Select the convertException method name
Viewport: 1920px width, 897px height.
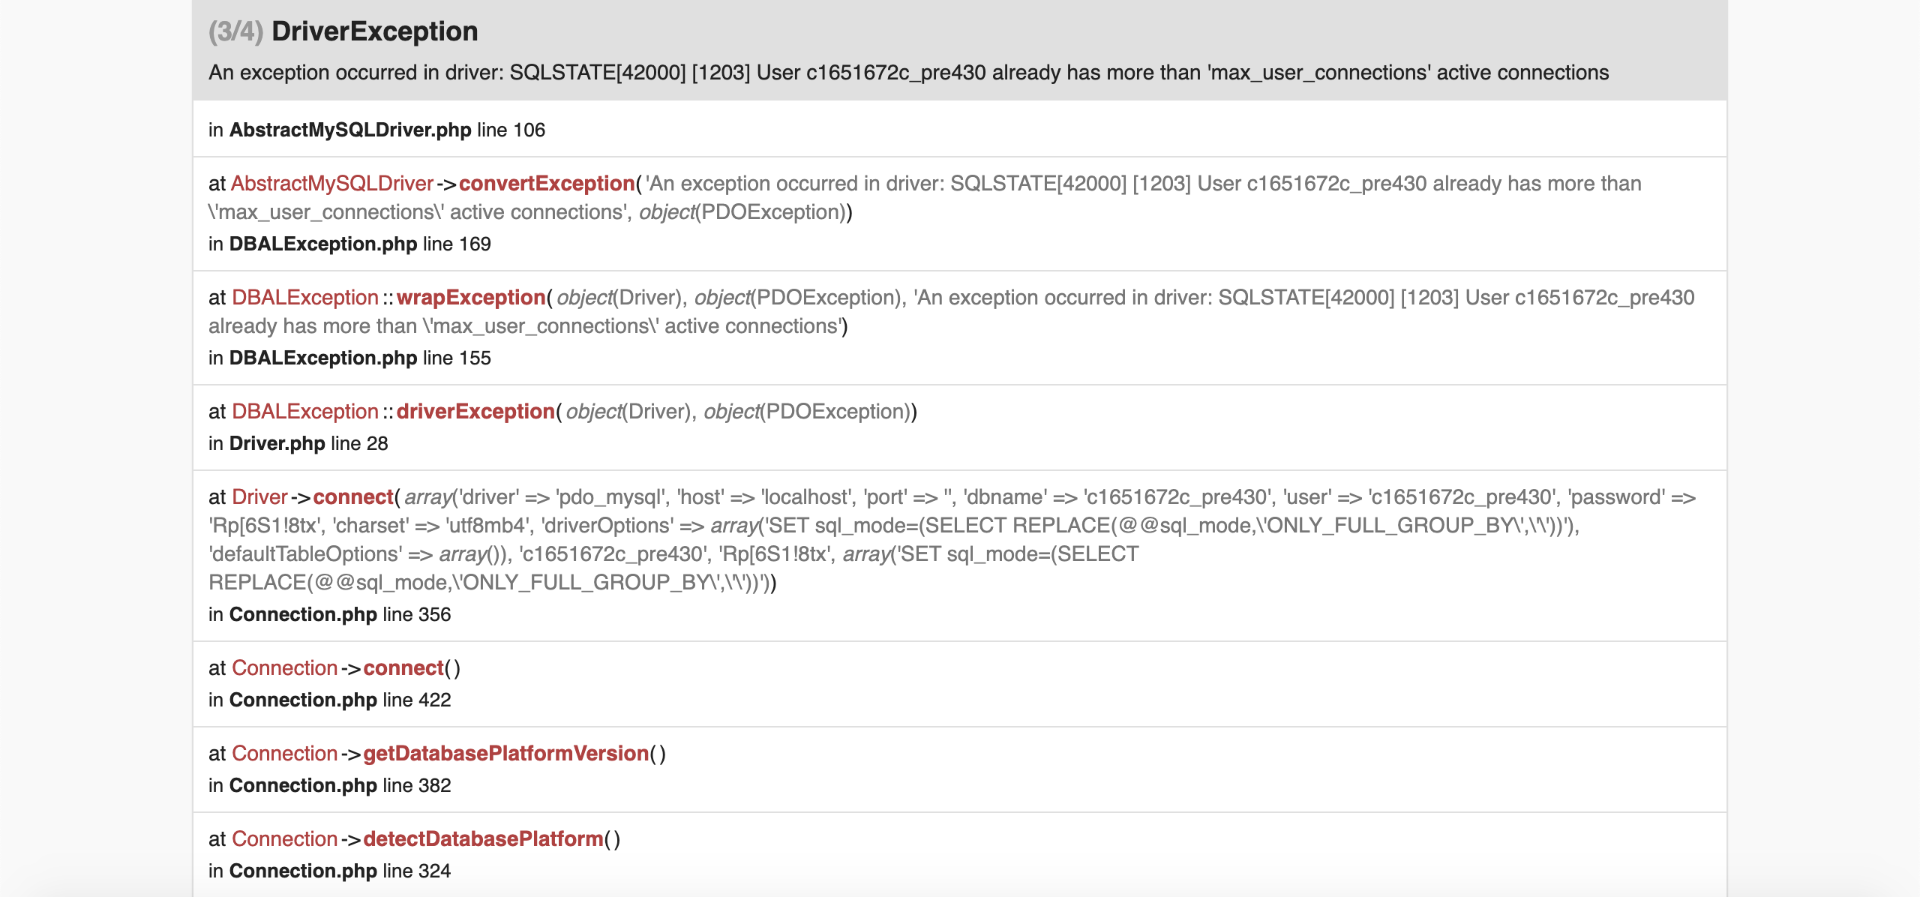(x=546, y=184)
